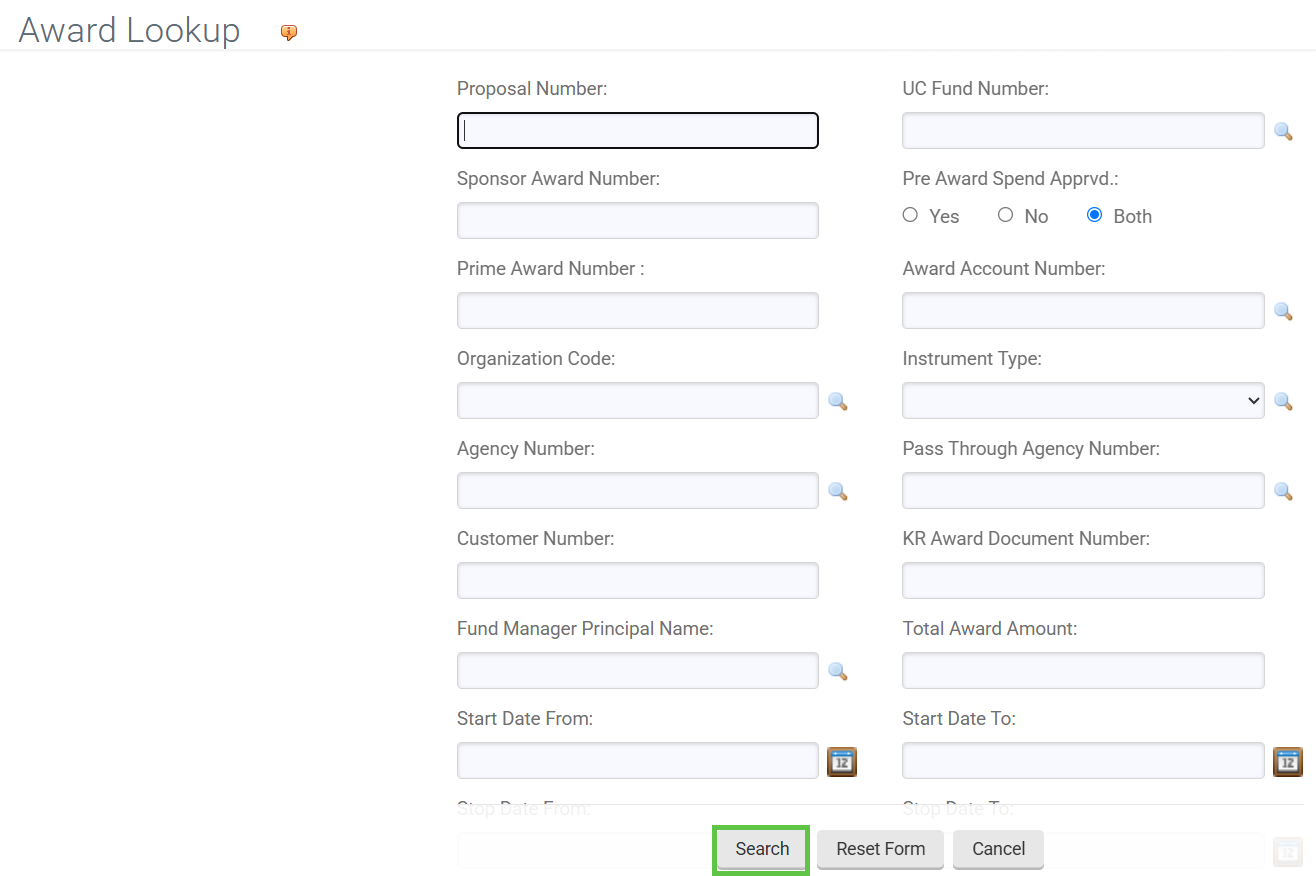This screenshot has height=876, width=1316.
Task: Focus the Pass Through Agency Number field
Action: point(1083,490)
